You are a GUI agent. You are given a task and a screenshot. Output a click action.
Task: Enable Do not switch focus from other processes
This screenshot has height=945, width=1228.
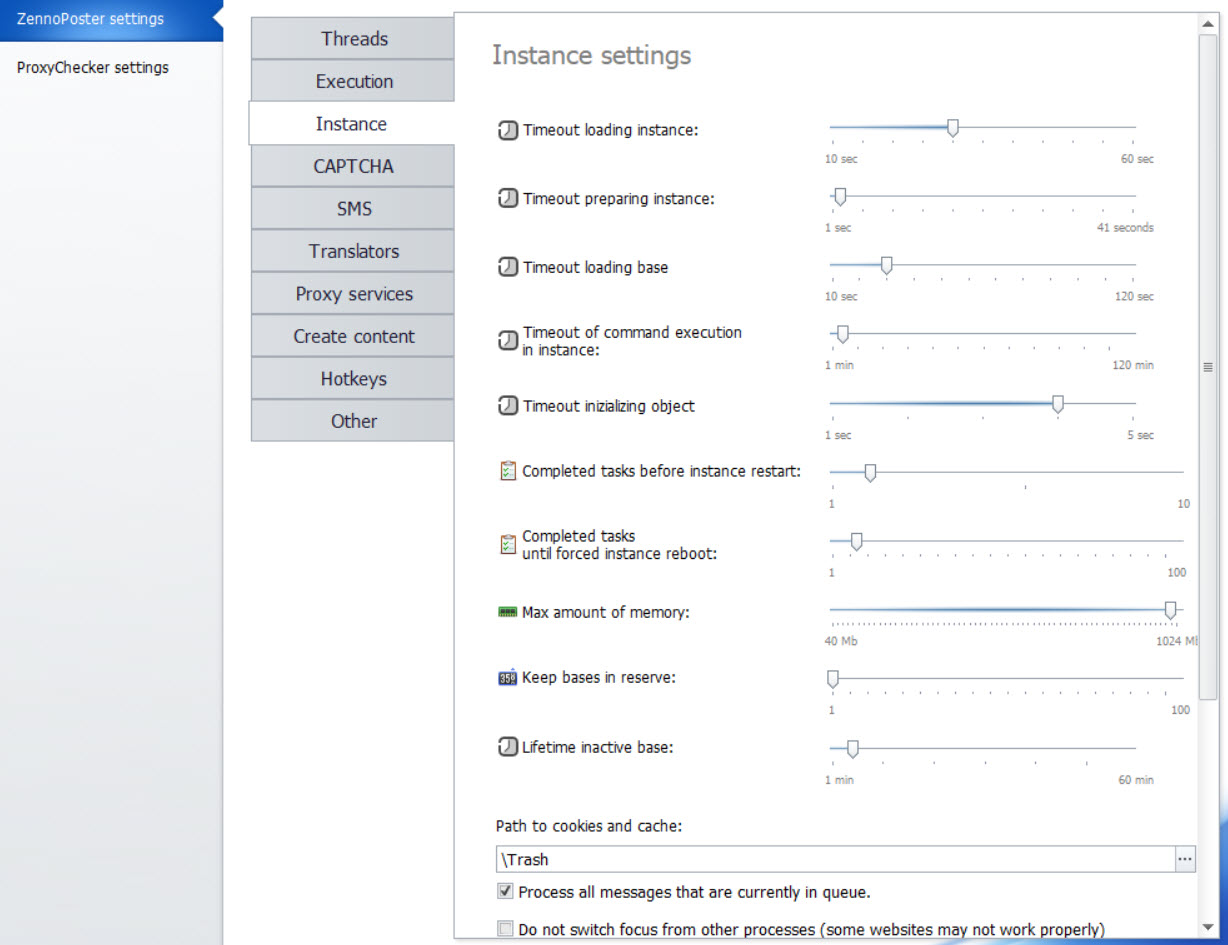505,929
